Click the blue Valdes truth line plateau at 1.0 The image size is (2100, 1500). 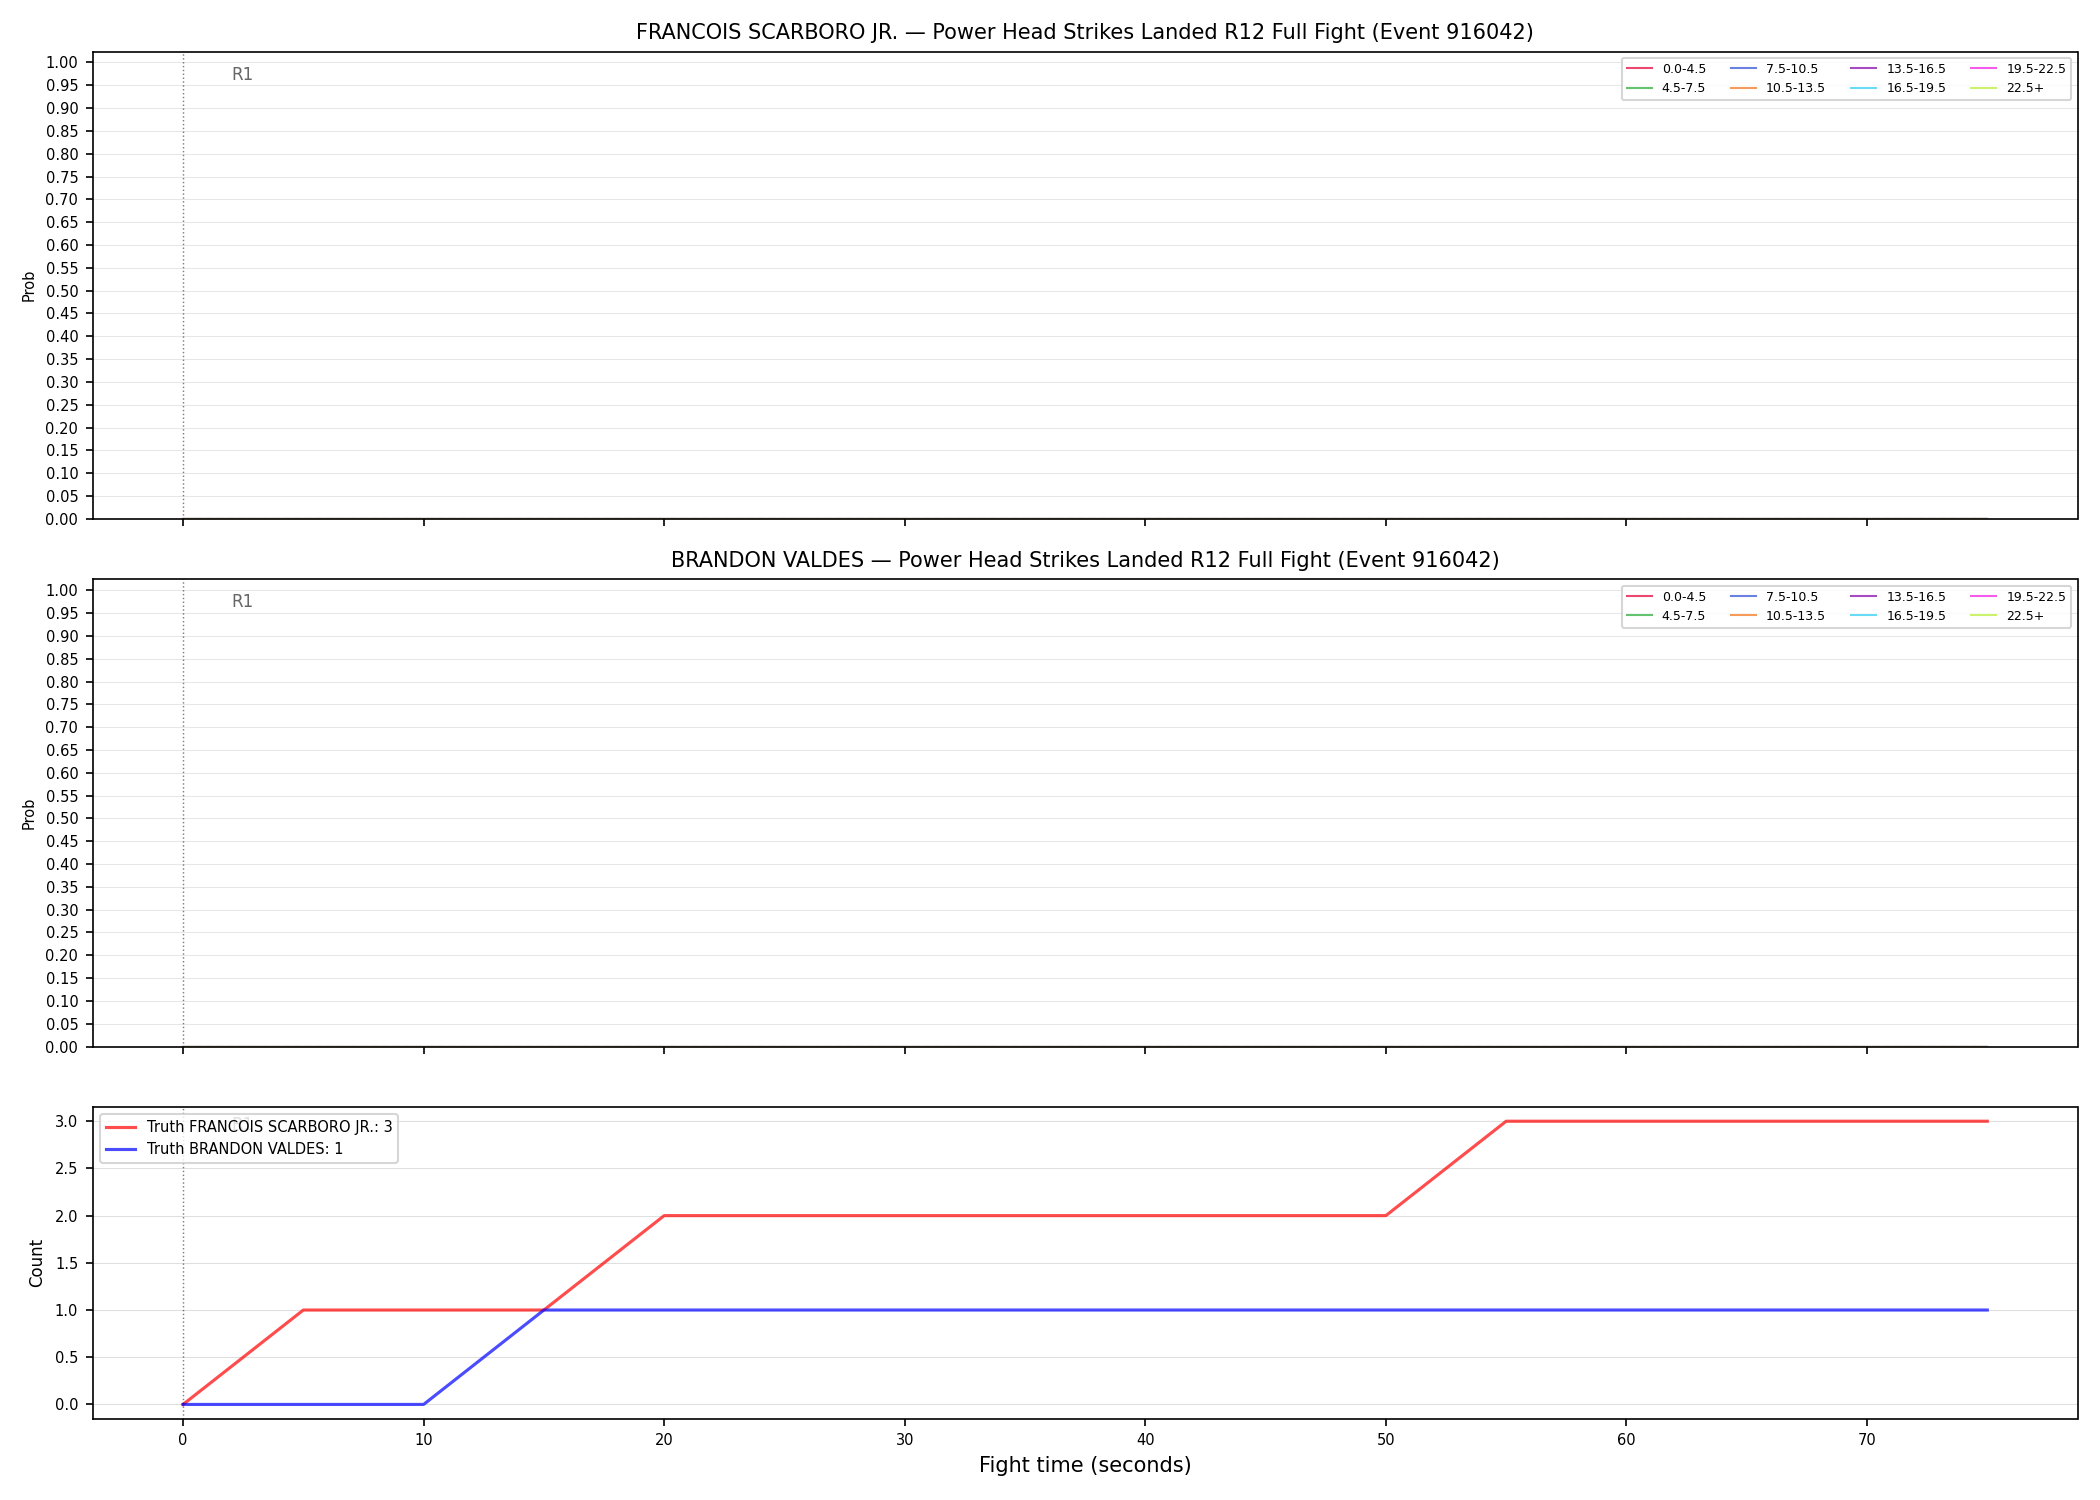pyautogui.click(x=1265, y=1310)
